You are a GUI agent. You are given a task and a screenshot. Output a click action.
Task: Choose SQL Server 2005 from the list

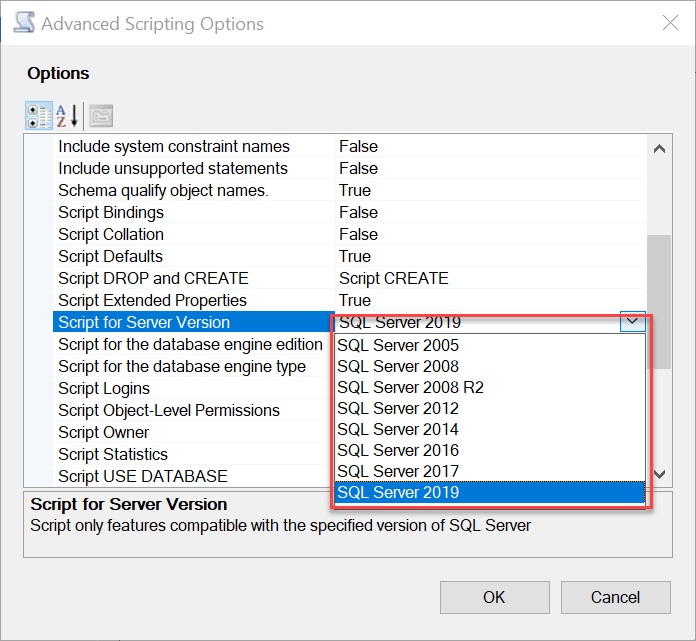(490, 345)
